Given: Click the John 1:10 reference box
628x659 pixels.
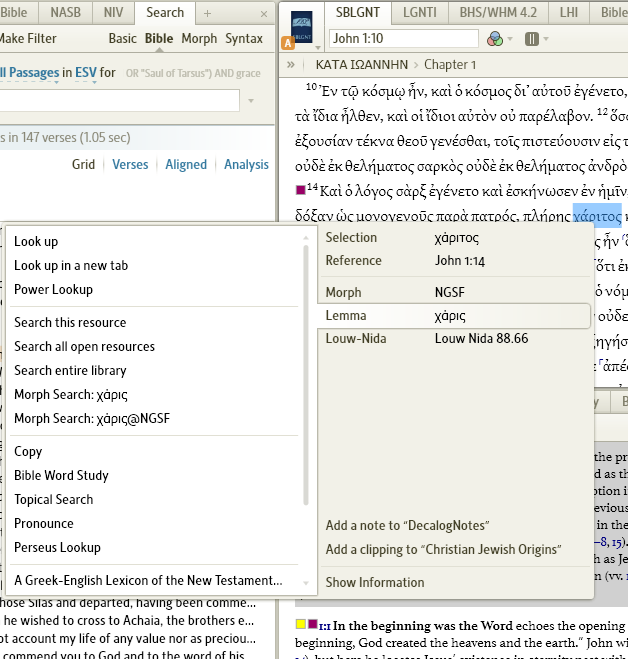Looking at the screenshot, I should coord(404,39).
